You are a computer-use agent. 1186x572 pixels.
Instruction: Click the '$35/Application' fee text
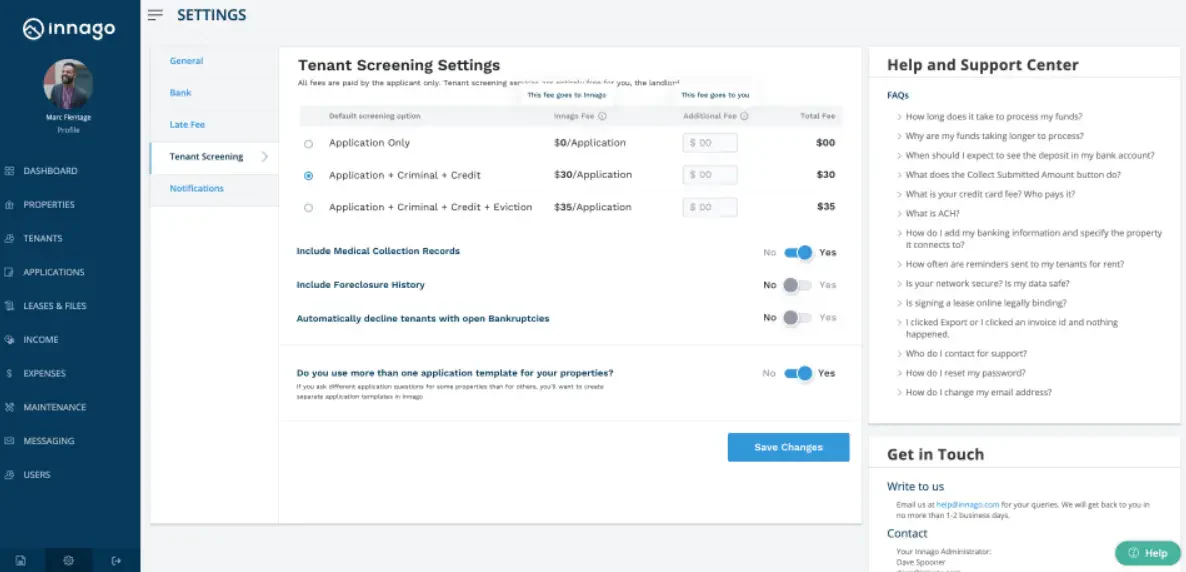coord(592,207)
